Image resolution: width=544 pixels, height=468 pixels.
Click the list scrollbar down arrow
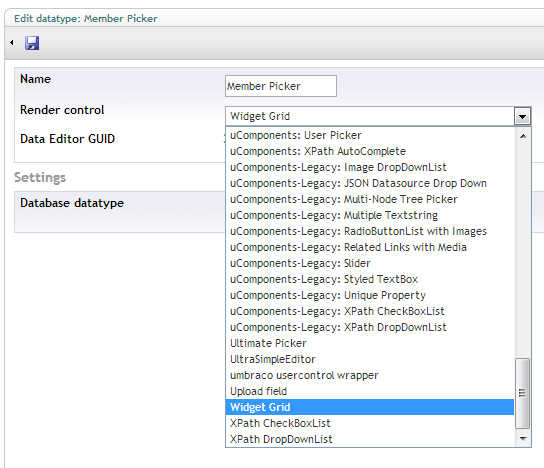[523, 439]
